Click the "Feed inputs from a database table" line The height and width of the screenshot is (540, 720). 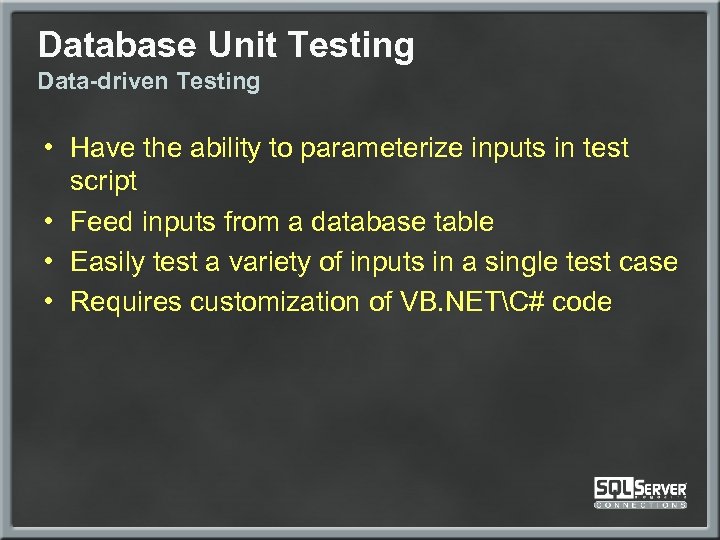point(282,222)
